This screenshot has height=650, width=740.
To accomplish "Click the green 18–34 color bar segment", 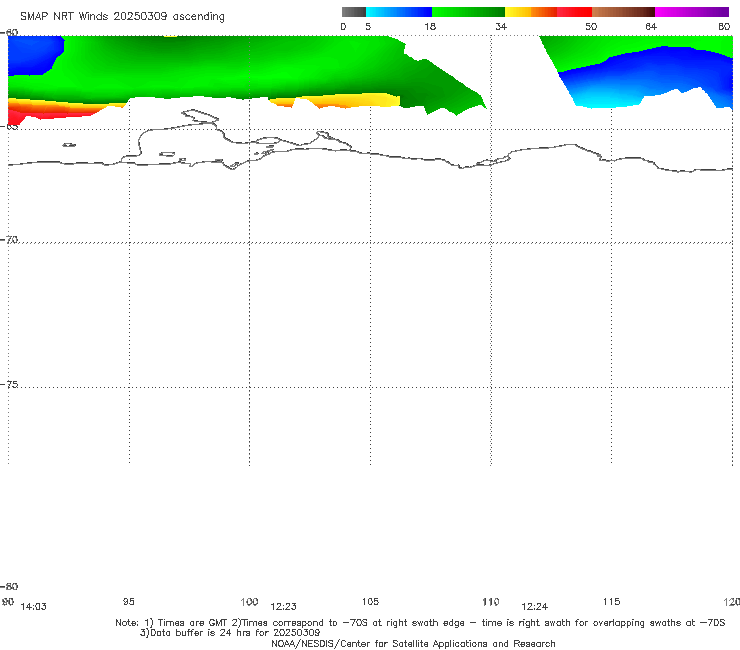I will click(468, 12).
